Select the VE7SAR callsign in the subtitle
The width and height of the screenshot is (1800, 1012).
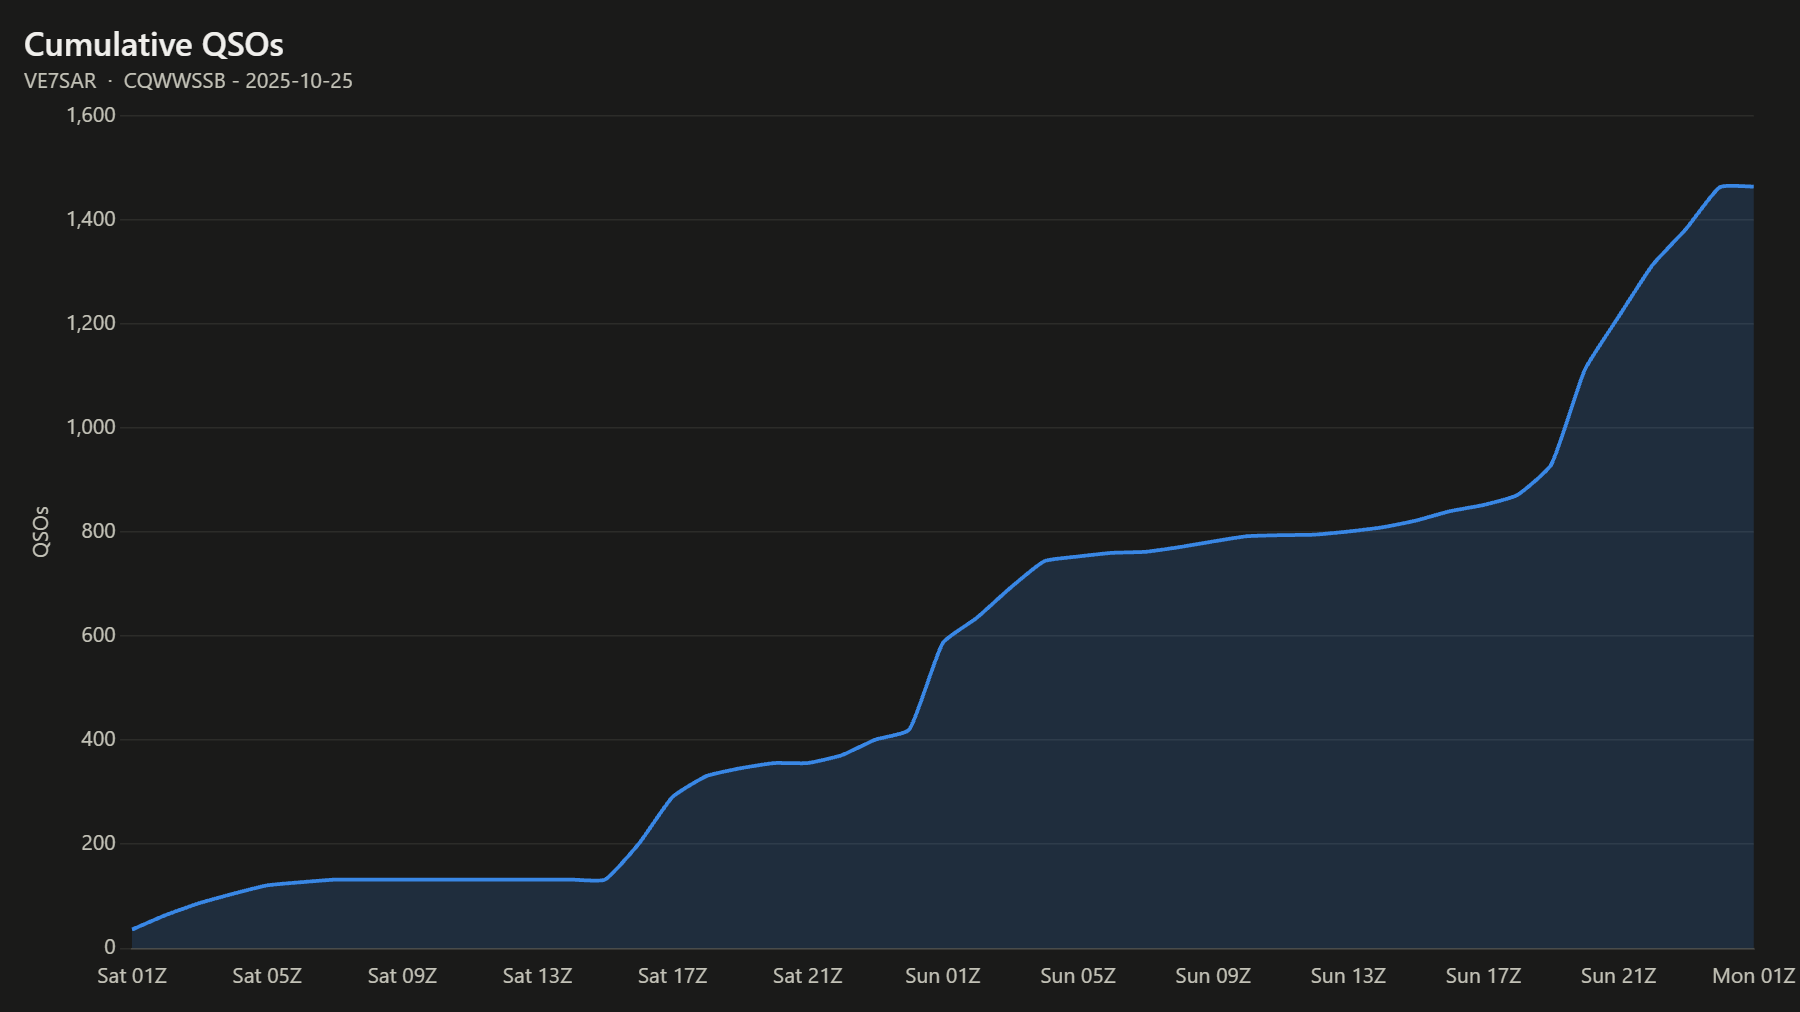click(60, 81)
